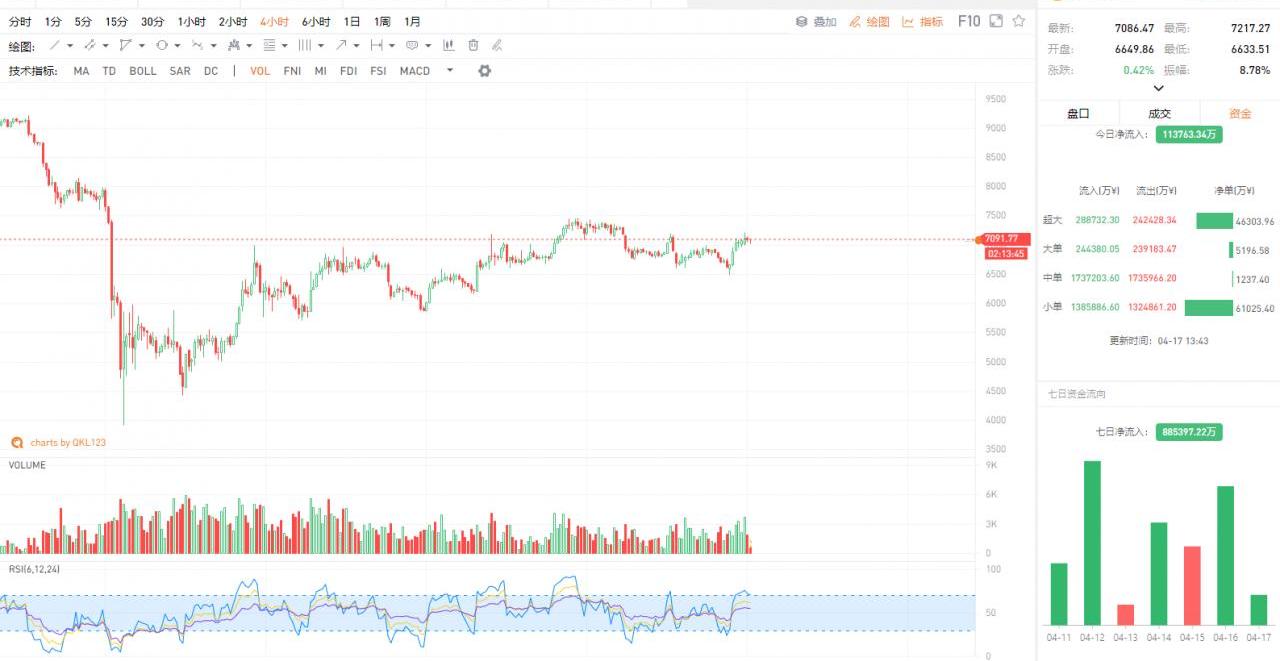Open indicator settings gear icon

pos(485,71)
